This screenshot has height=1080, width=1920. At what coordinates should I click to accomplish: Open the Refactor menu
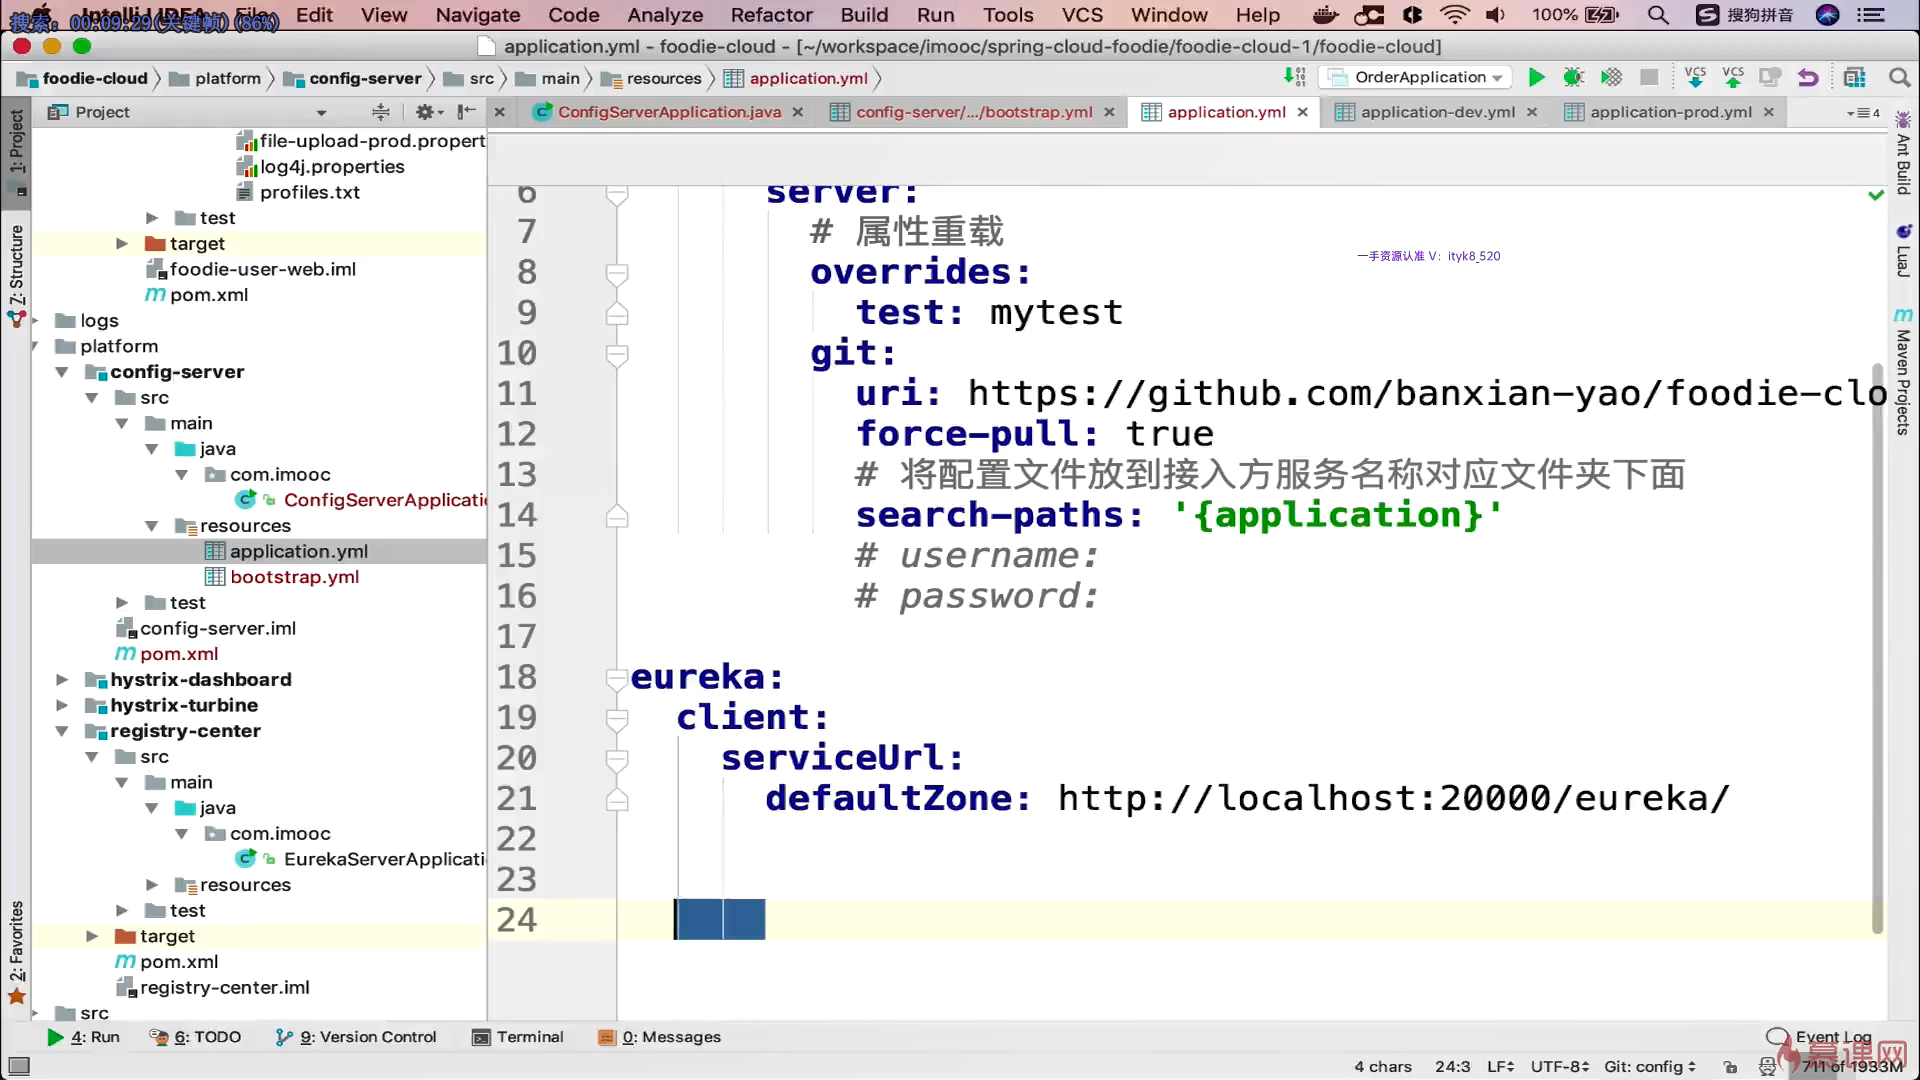click(x=771, y=15)
